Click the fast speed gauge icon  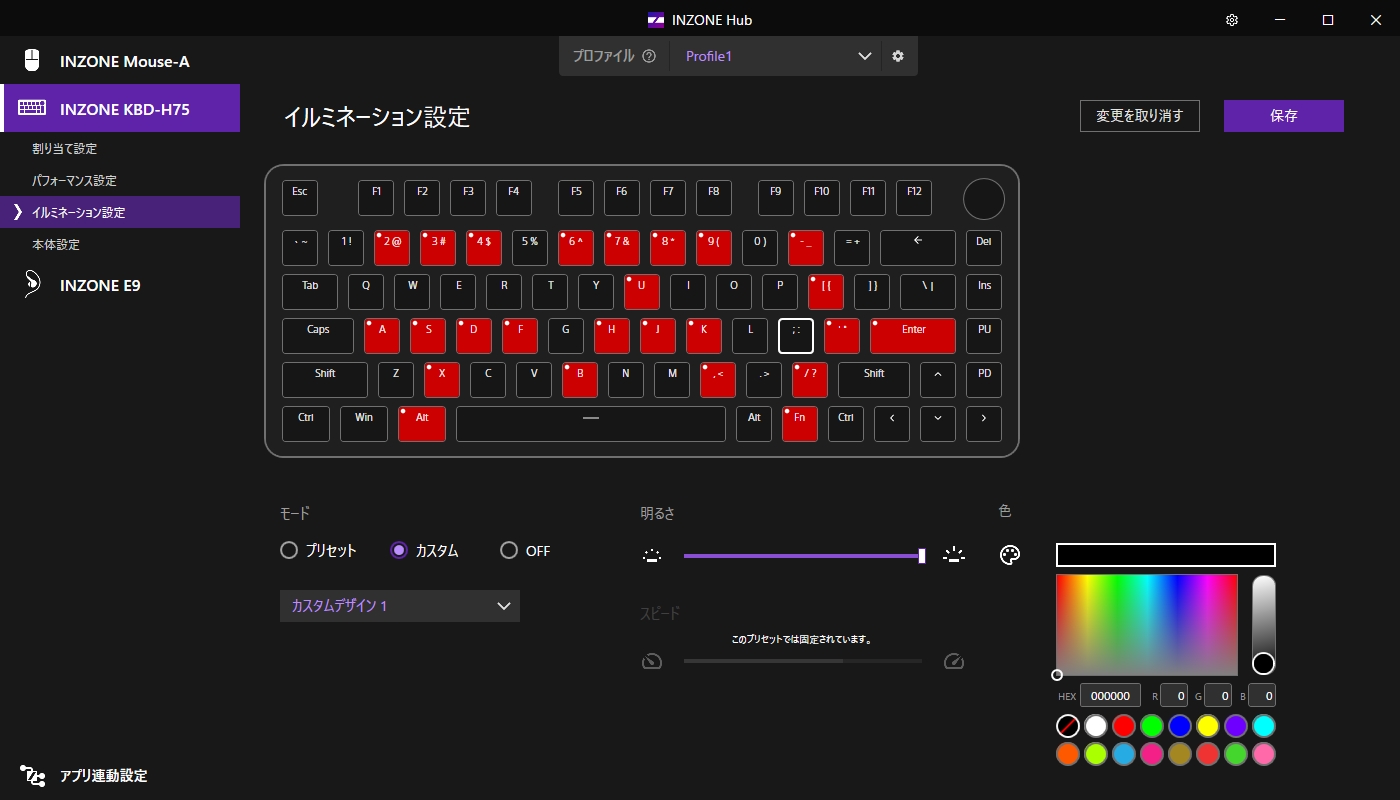953,661
